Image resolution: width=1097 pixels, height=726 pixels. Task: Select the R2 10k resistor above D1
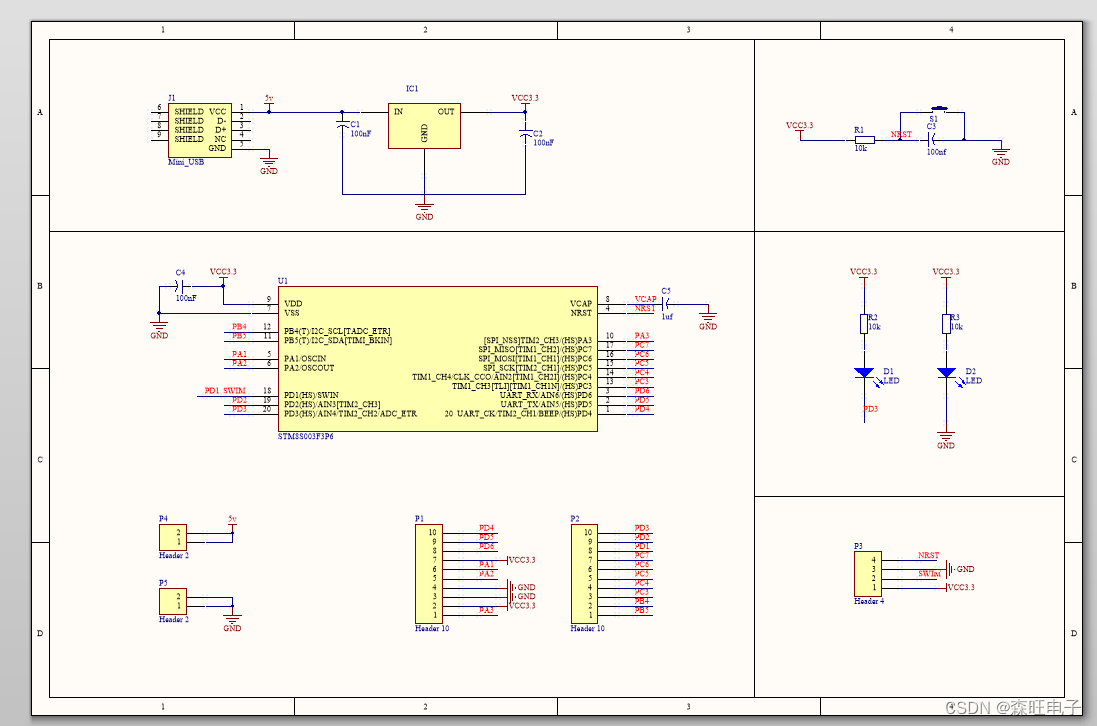(x=864, y=324)
